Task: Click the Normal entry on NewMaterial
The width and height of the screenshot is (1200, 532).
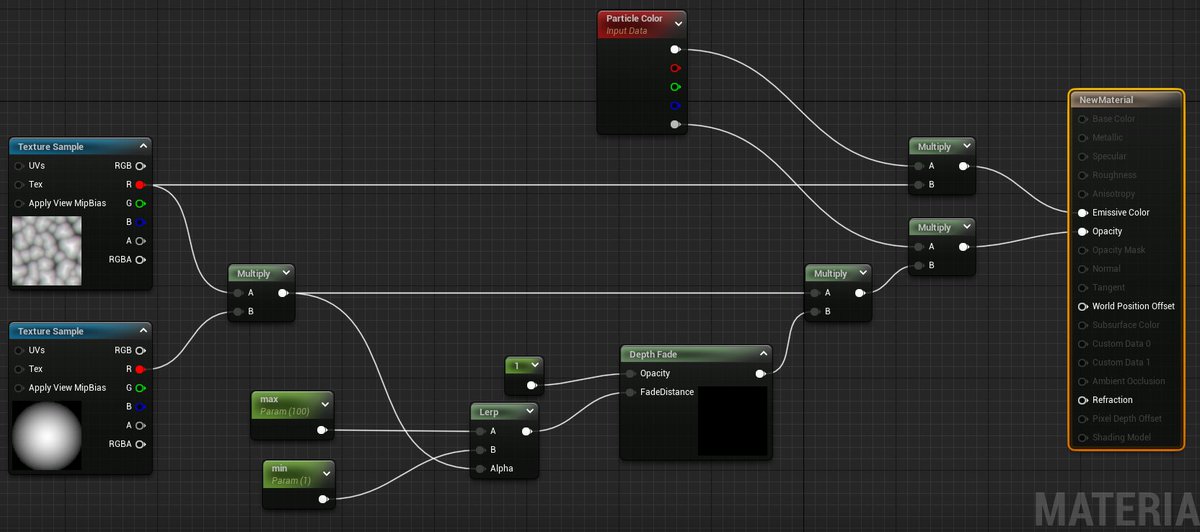Action: 1105,269
